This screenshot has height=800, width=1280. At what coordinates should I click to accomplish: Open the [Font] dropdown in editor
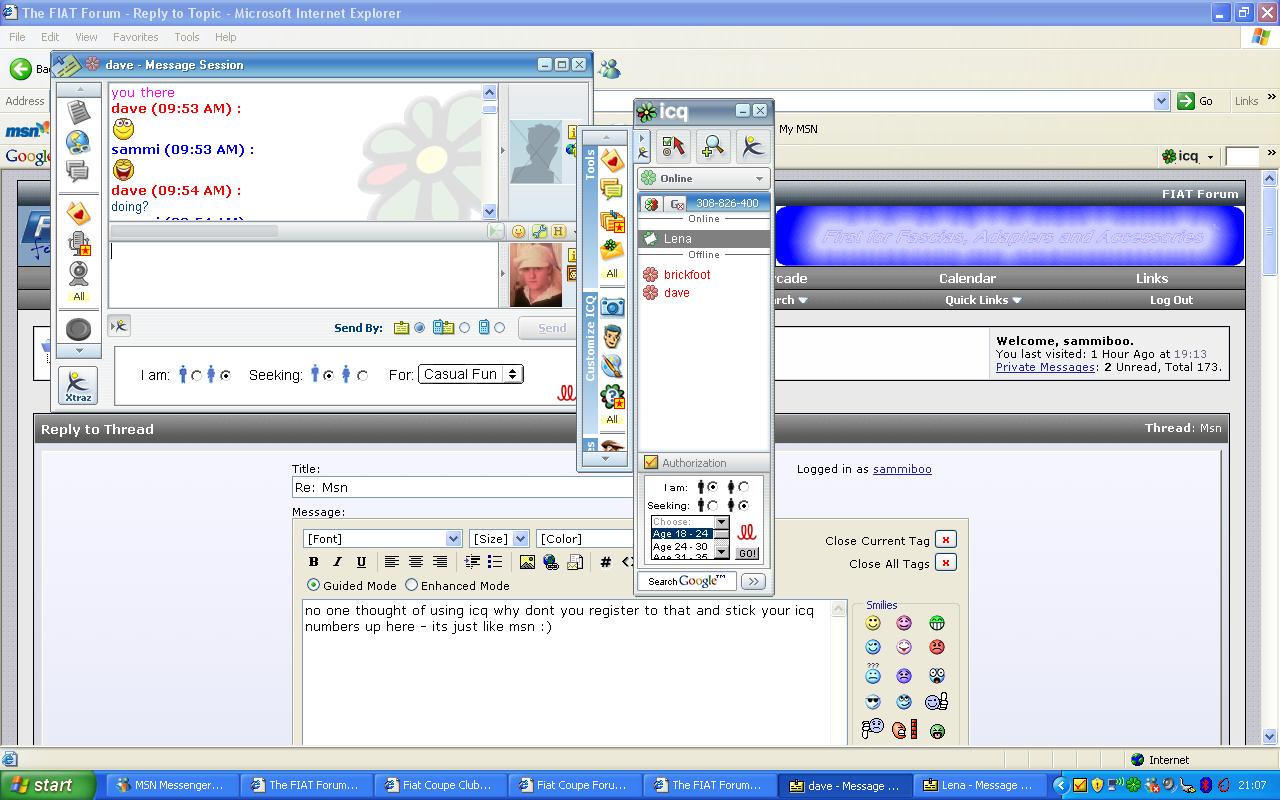click(382, 538)
